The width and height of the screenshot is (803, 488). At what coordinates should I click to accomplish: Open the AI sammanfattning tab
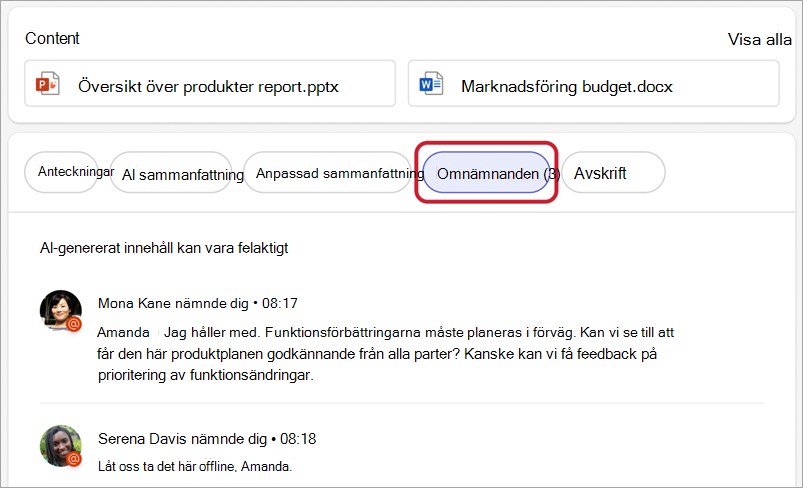click(x=172, y=173)
